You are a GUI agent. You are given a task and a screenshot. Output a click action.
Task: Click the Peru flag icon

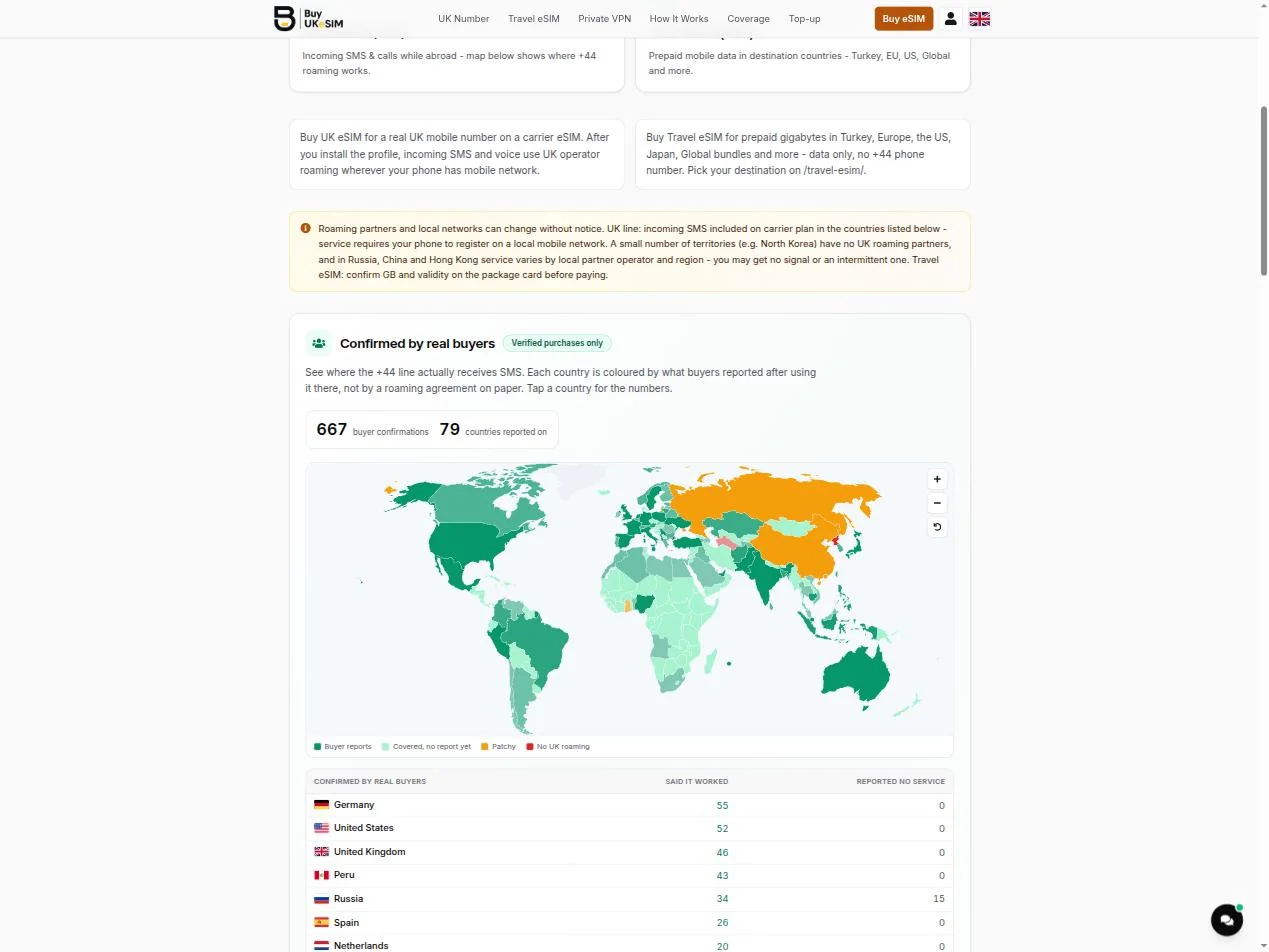tap(321, 875)
